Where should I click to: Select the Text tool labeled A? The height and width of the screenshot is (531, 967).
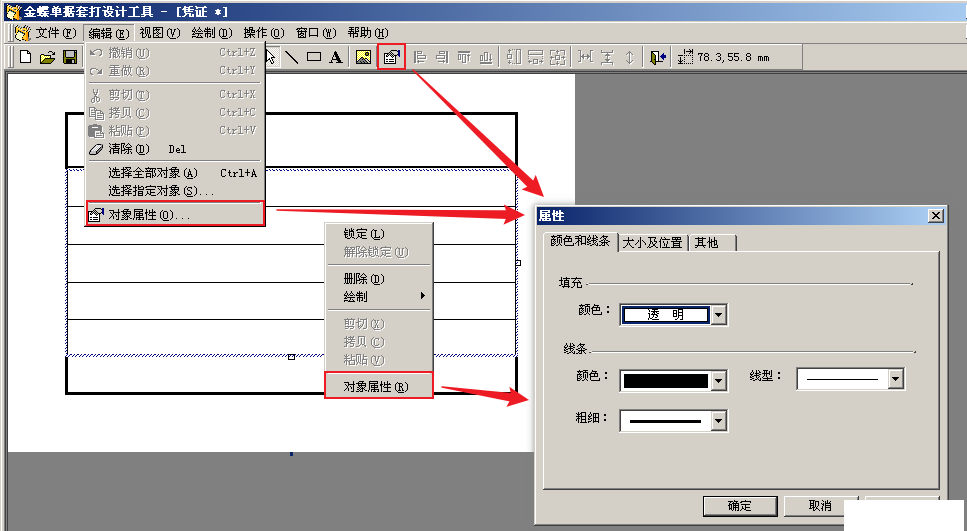[335, 57]
